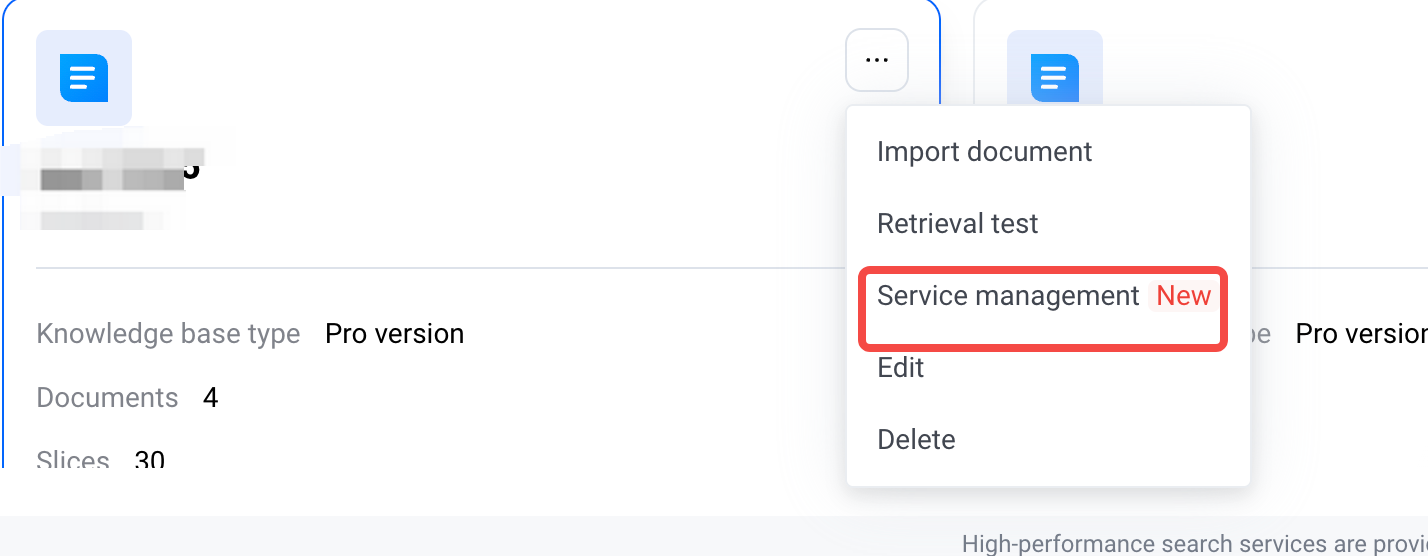Viewport: 1428px width, 556px height.
Task: Click the first knowledge base document icon
Action: click(84, 78)
